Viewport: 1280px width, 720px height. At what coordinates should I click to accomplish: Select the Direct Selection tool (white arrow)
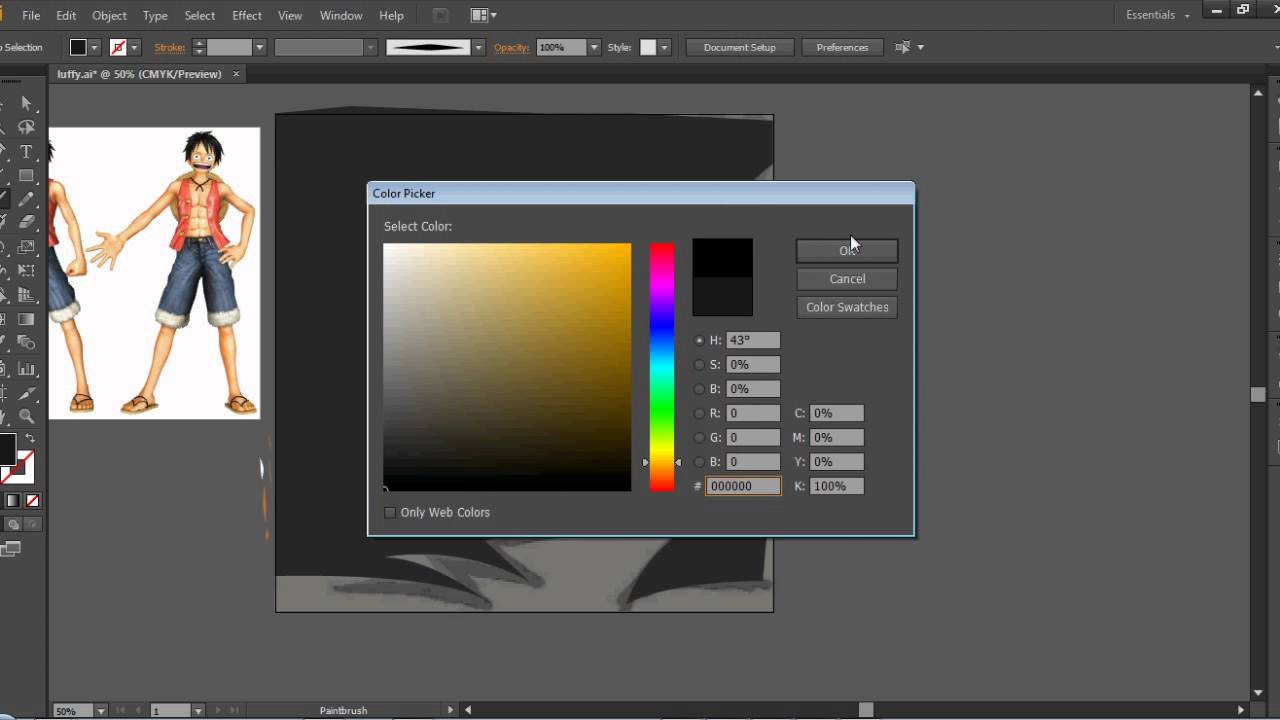click(27, 104)
